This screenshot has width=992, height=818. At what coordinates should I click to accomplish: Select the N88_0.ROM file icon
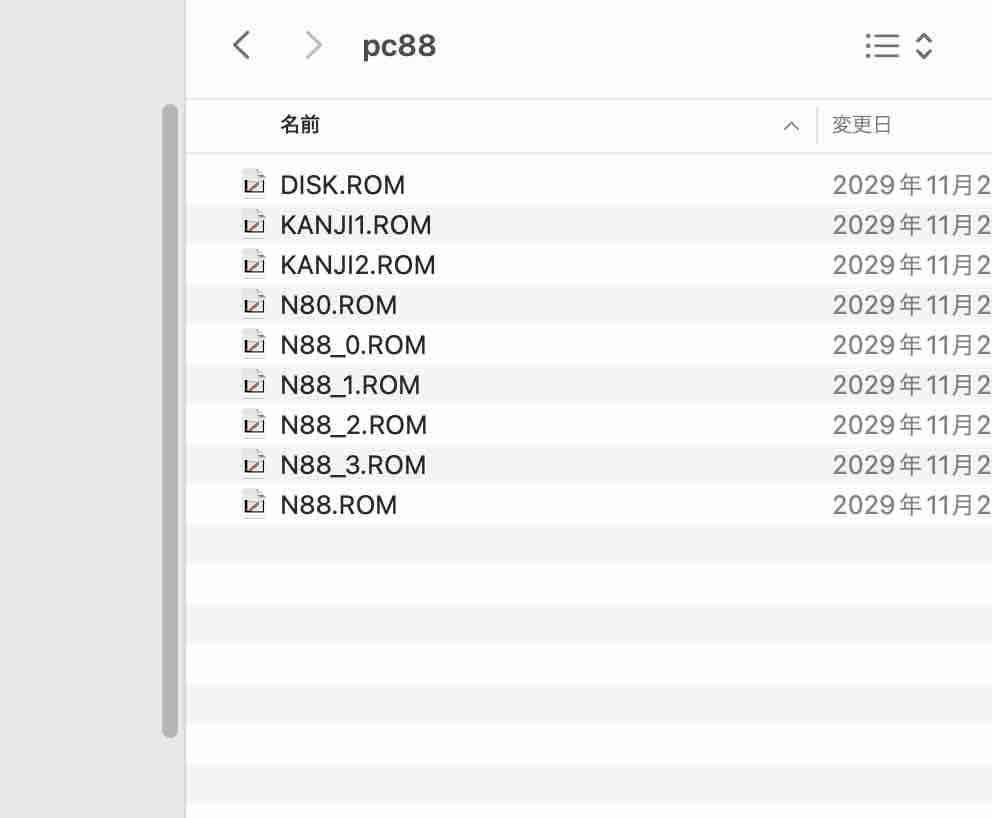[254, 345]
